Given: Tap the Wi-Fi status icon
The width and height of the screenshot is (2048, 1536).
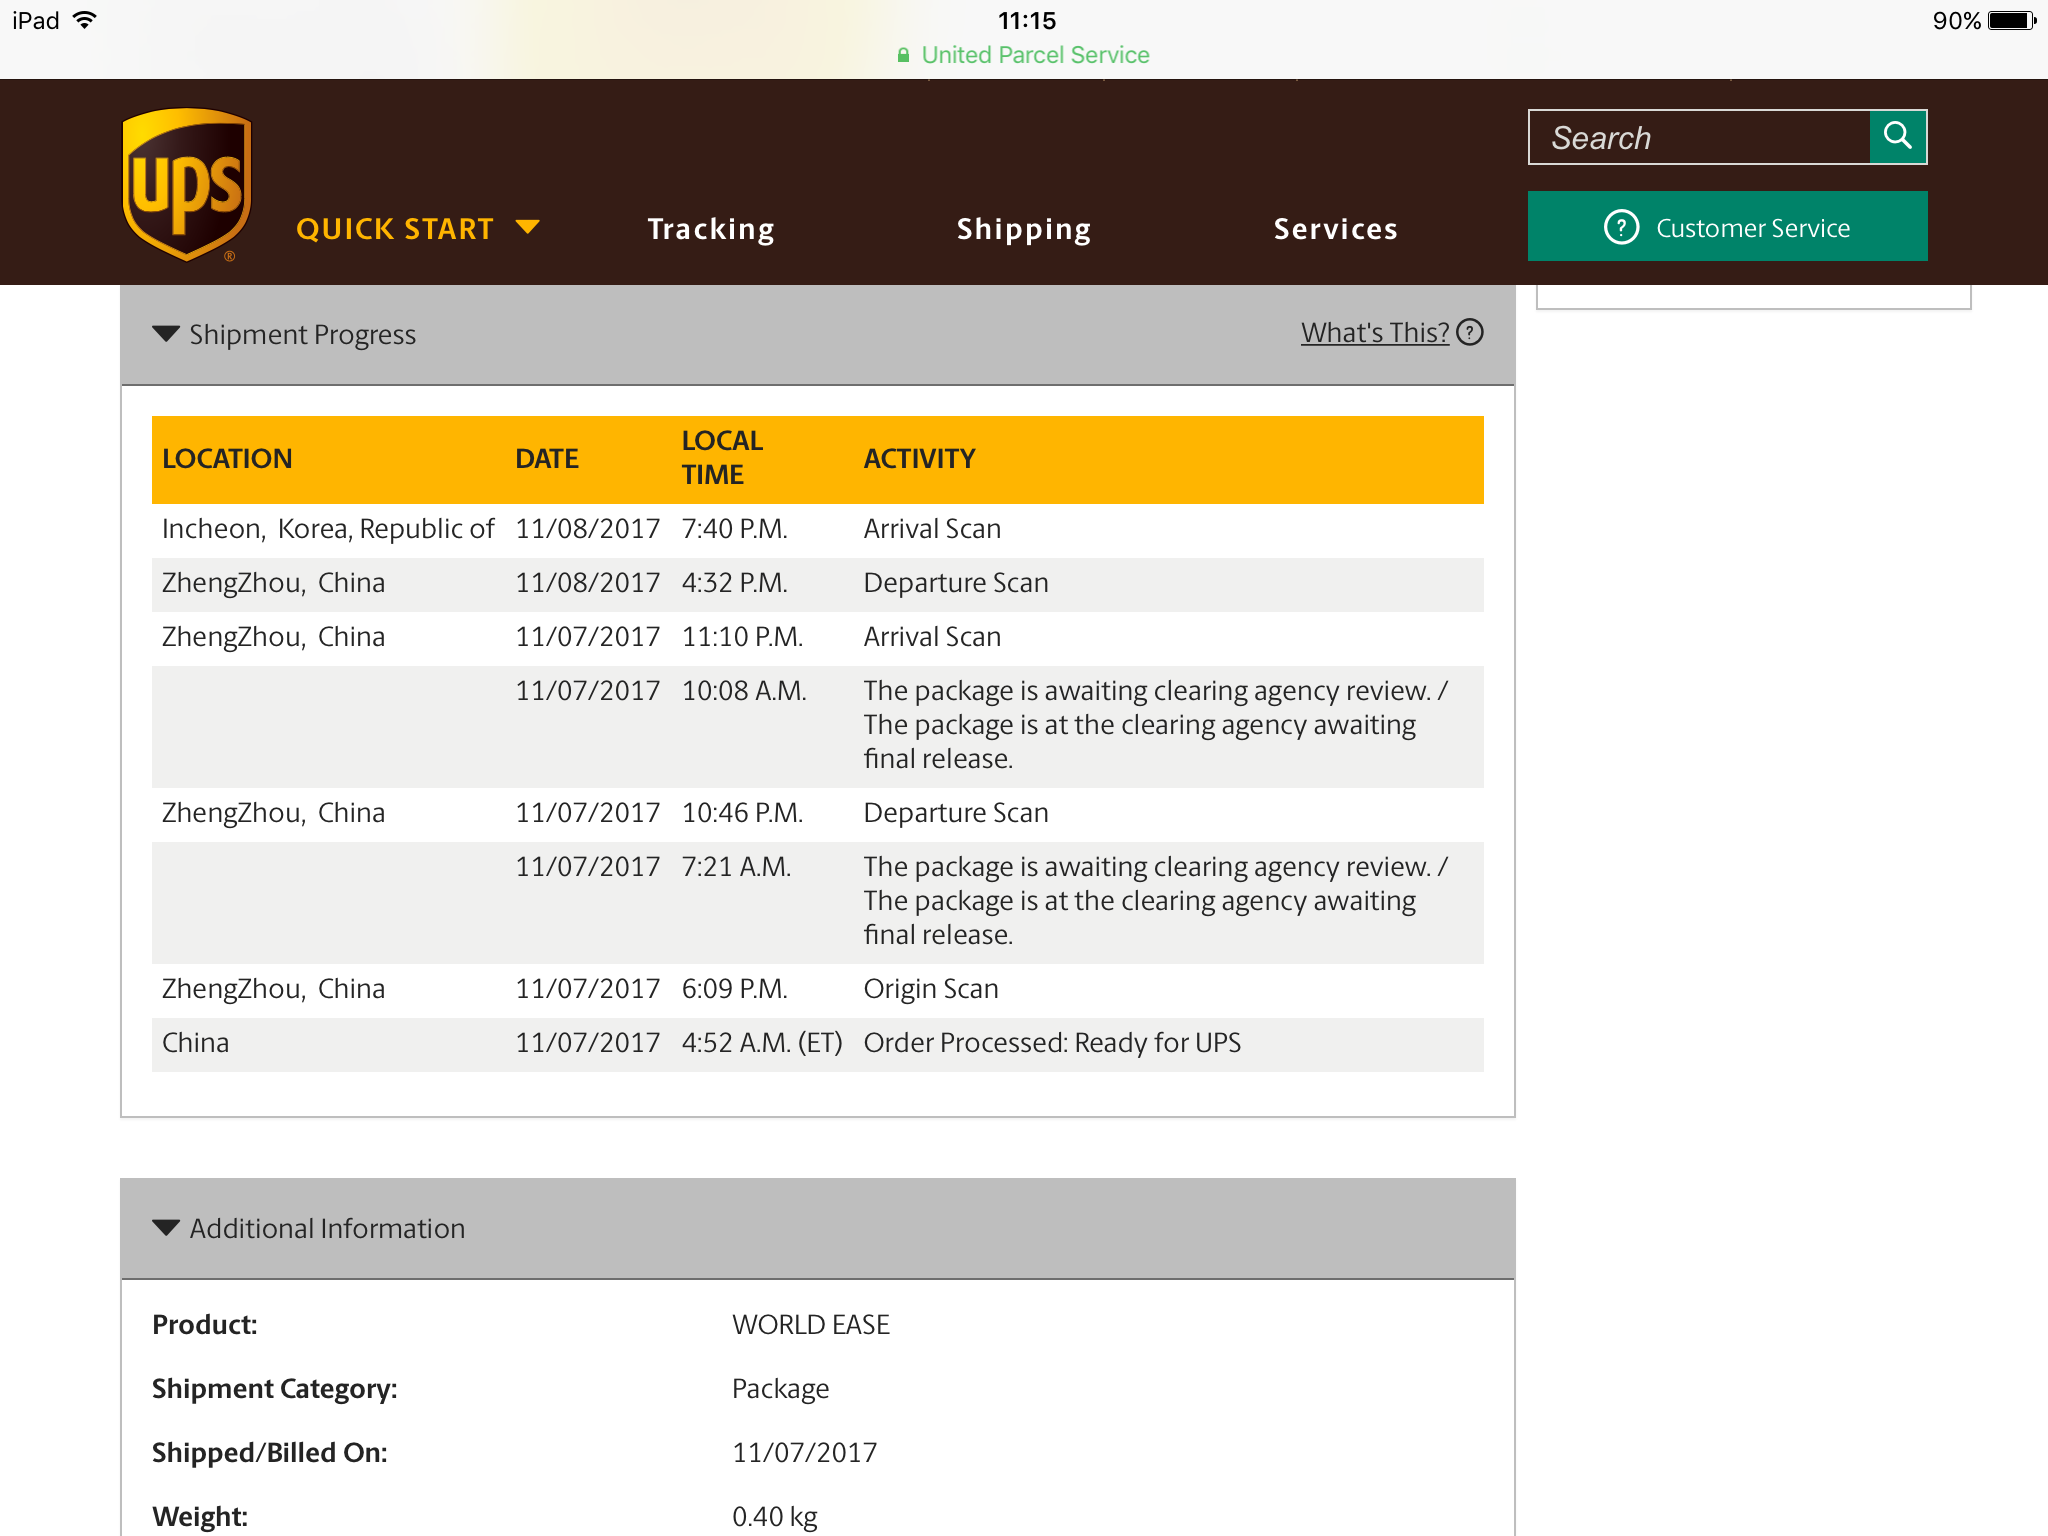Looking at the screenshot, I should tap(86, 20).
